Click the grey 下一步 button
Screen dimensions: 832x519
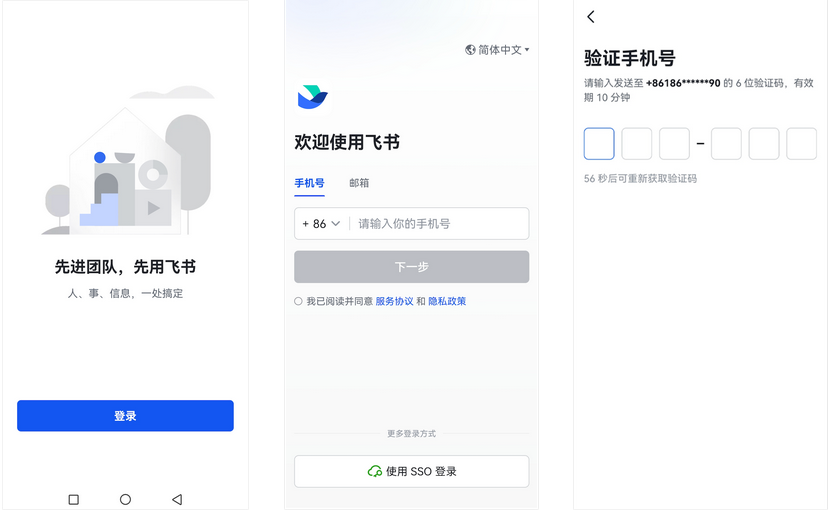pyautogui.click(x=412, y=266)
